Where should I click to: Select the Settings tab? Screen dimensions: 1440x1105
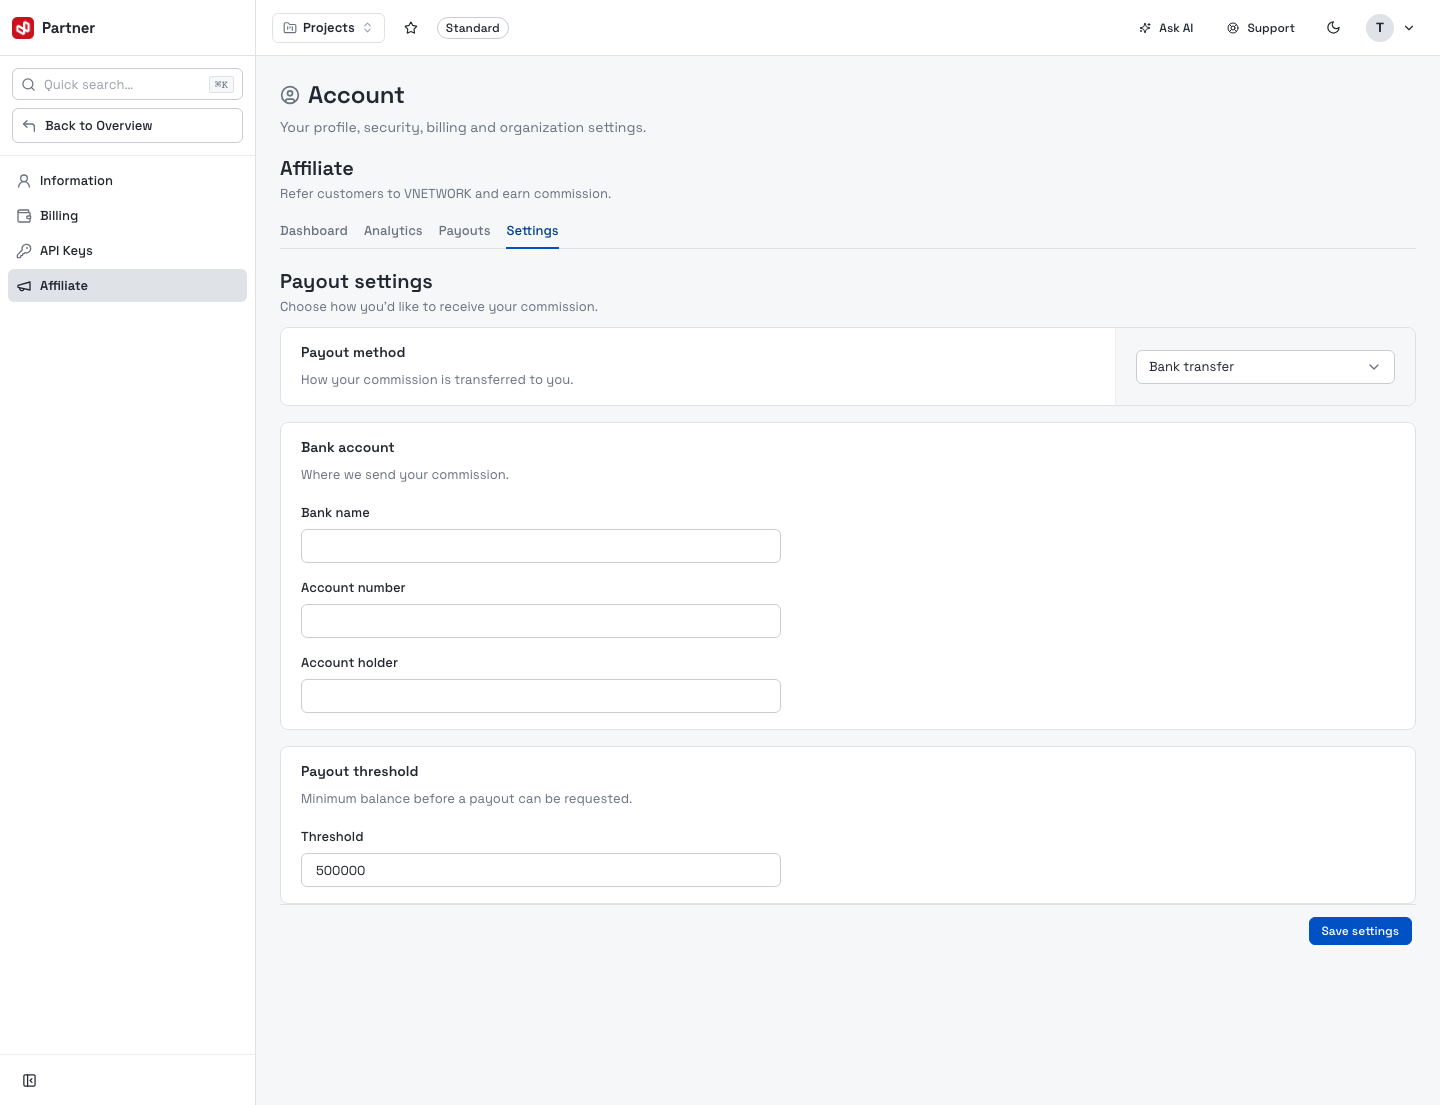click(532, 231)
